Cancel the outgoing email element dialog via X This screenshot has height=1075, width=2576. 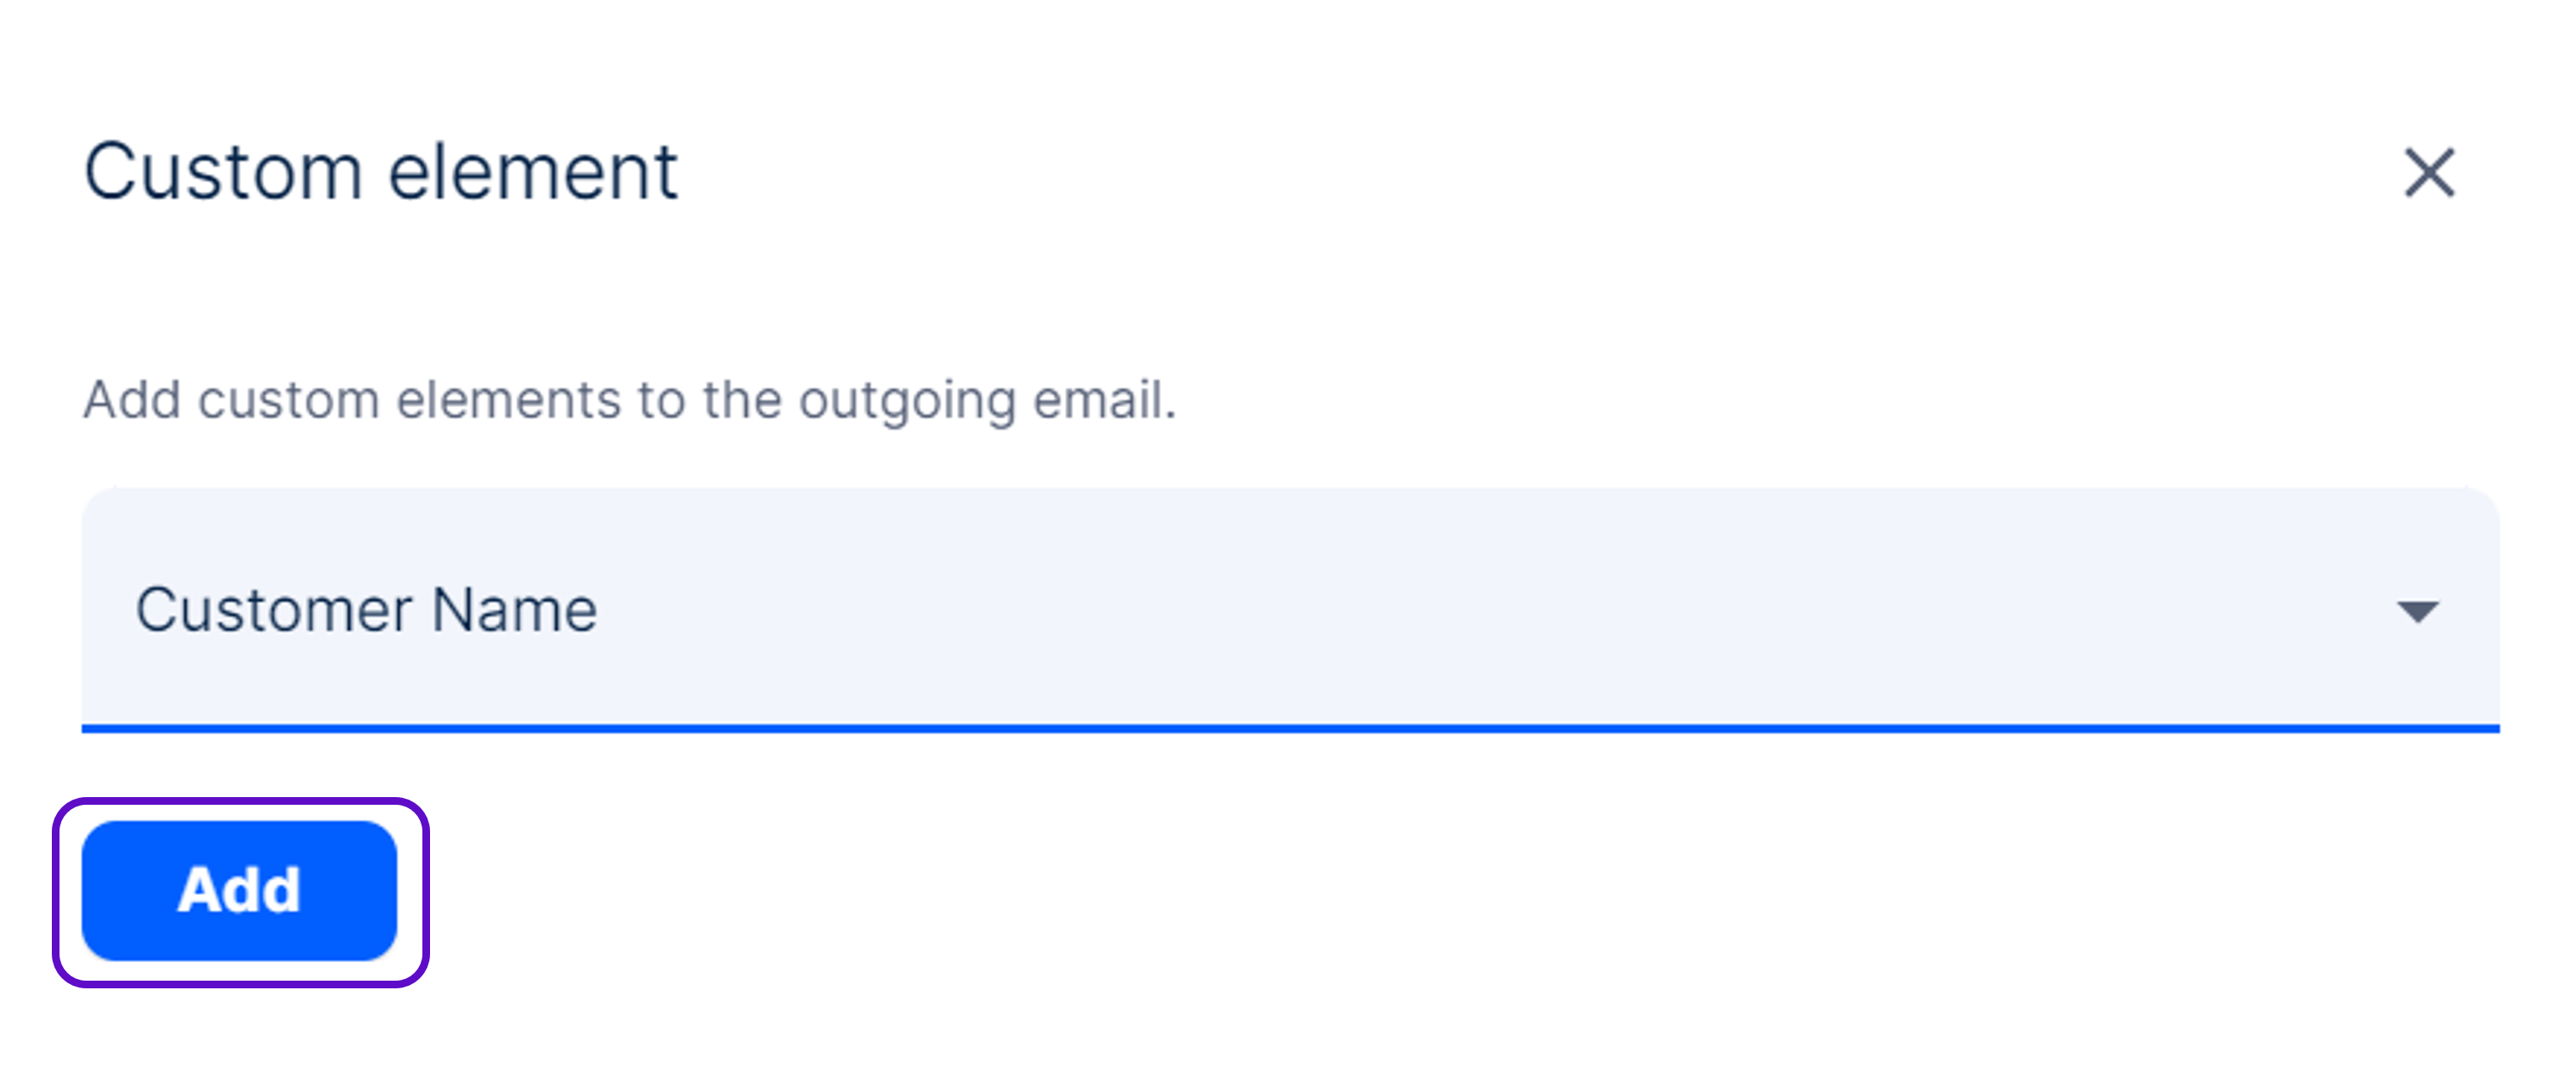point(2428,173)
